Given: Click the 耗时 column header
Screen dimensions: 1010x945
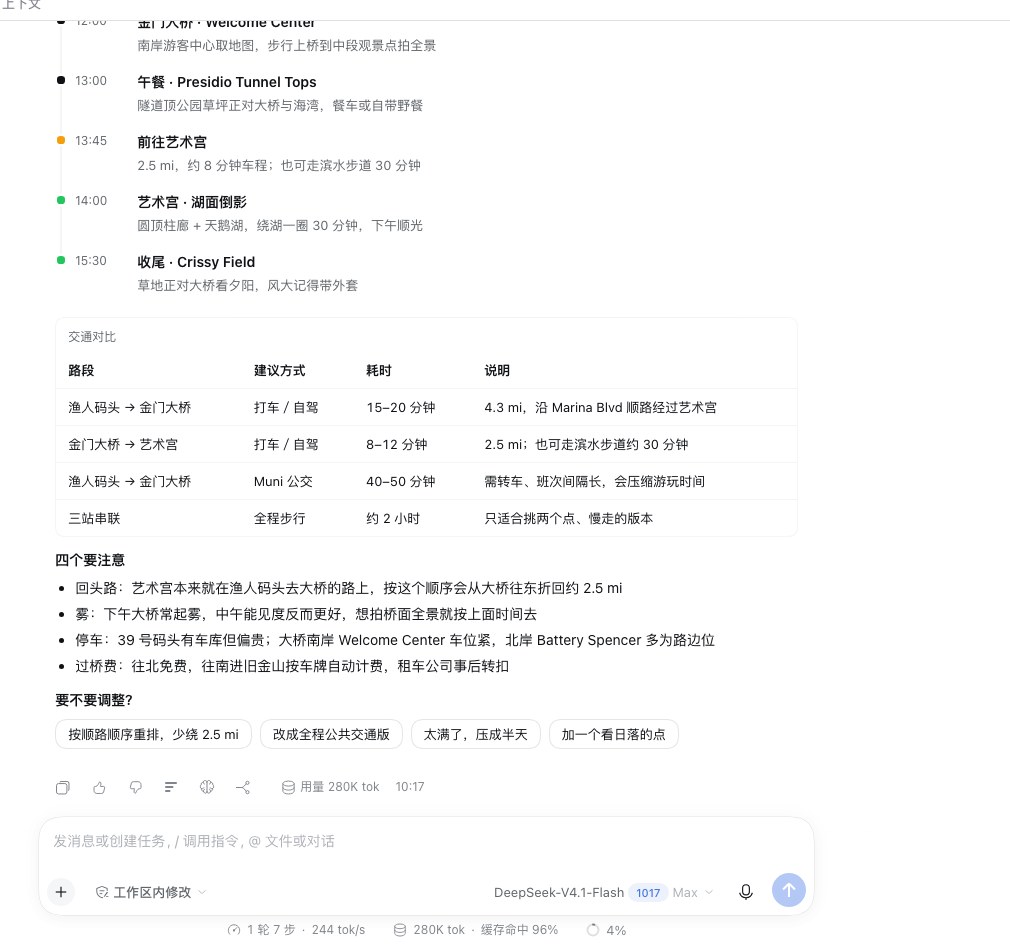Looking at the screenshot, I should coord(379,370).
